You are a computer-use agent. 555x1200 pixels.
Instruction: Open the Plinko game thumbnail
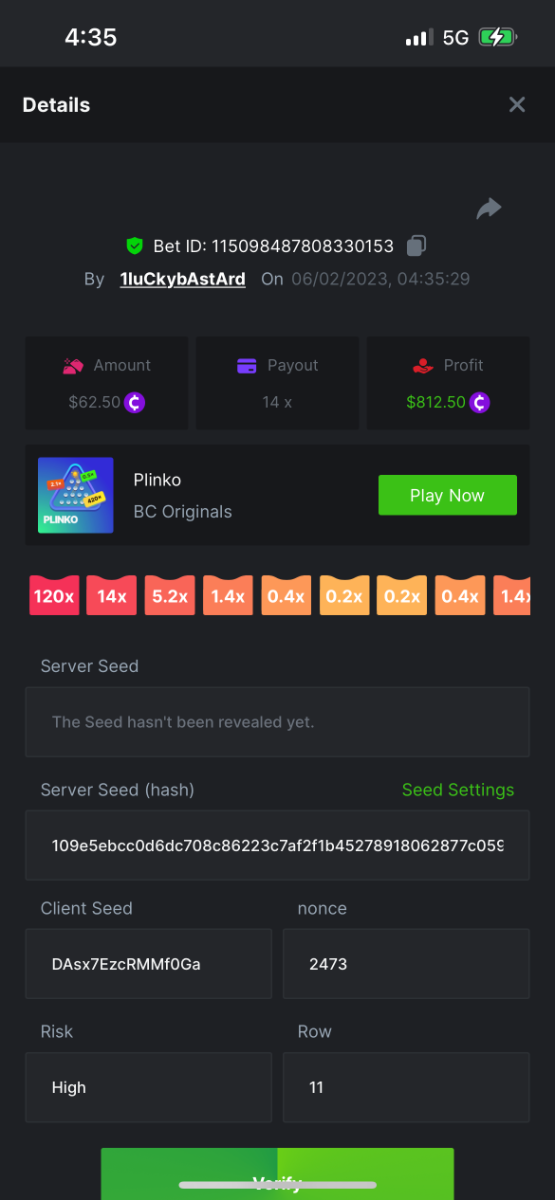click(76, 495)
